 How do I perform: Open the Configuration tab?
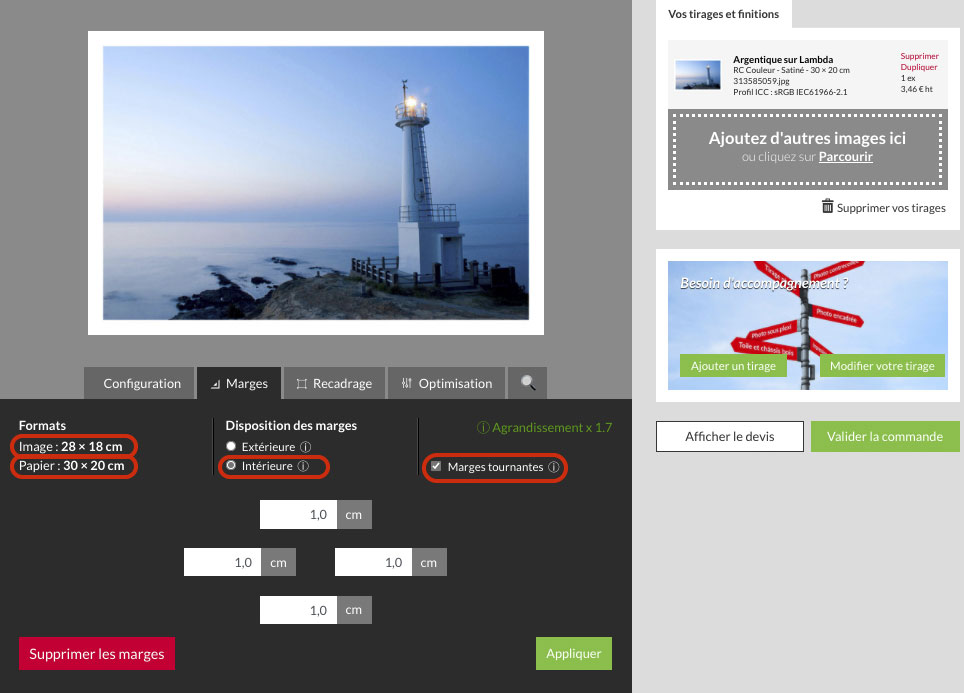(x=141, y=383)
